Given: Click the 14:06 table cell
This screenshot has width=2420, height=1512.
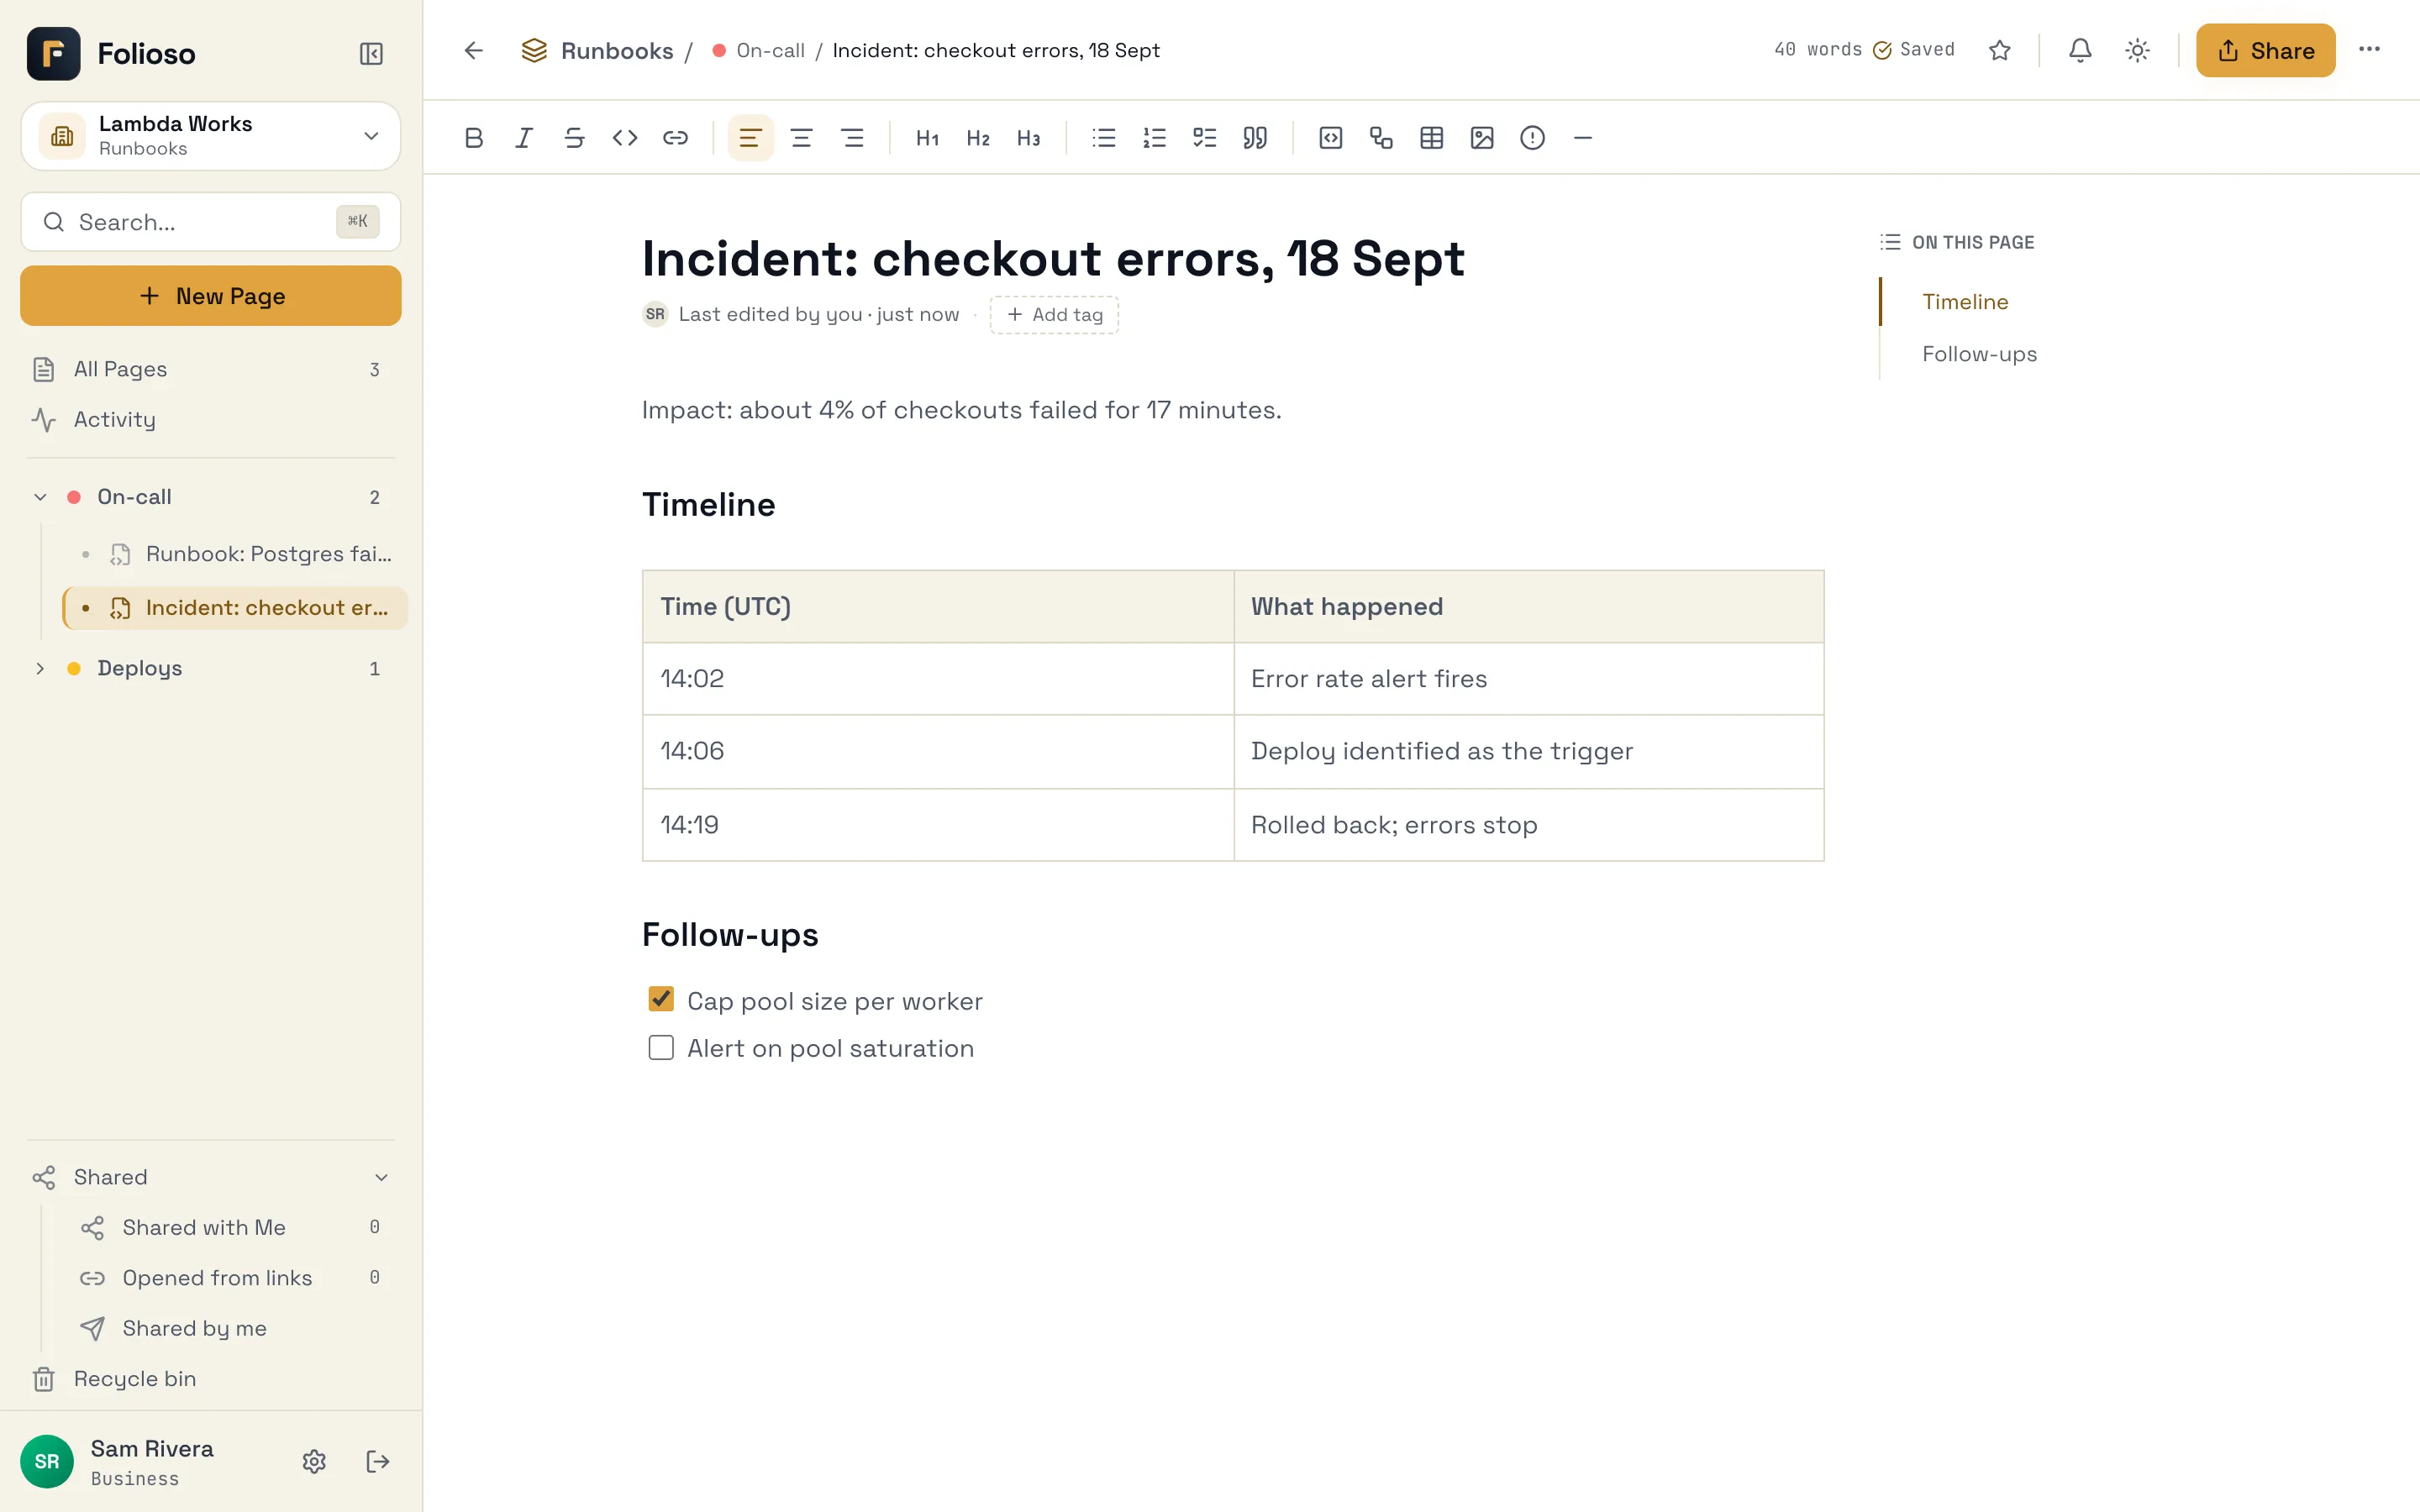Looking at the screenshot, I should [x=938, y=751].
